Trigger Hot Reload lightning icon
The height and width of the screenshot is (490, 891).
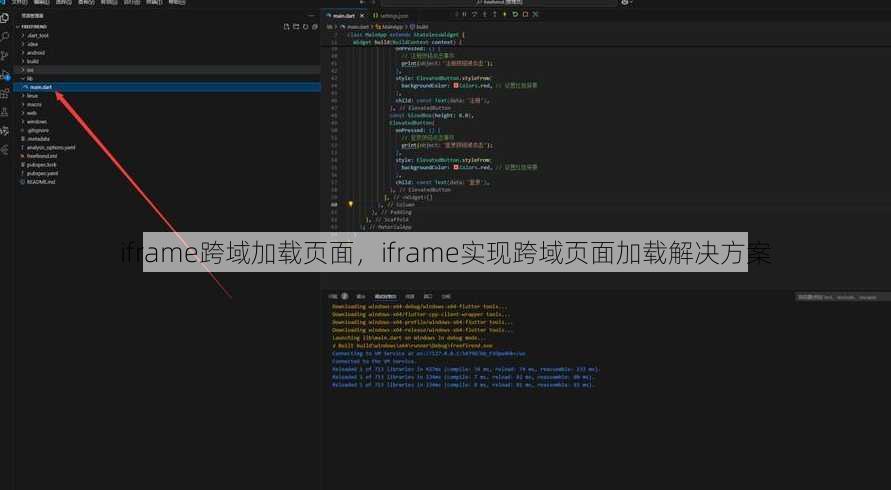tap(505, 14)
